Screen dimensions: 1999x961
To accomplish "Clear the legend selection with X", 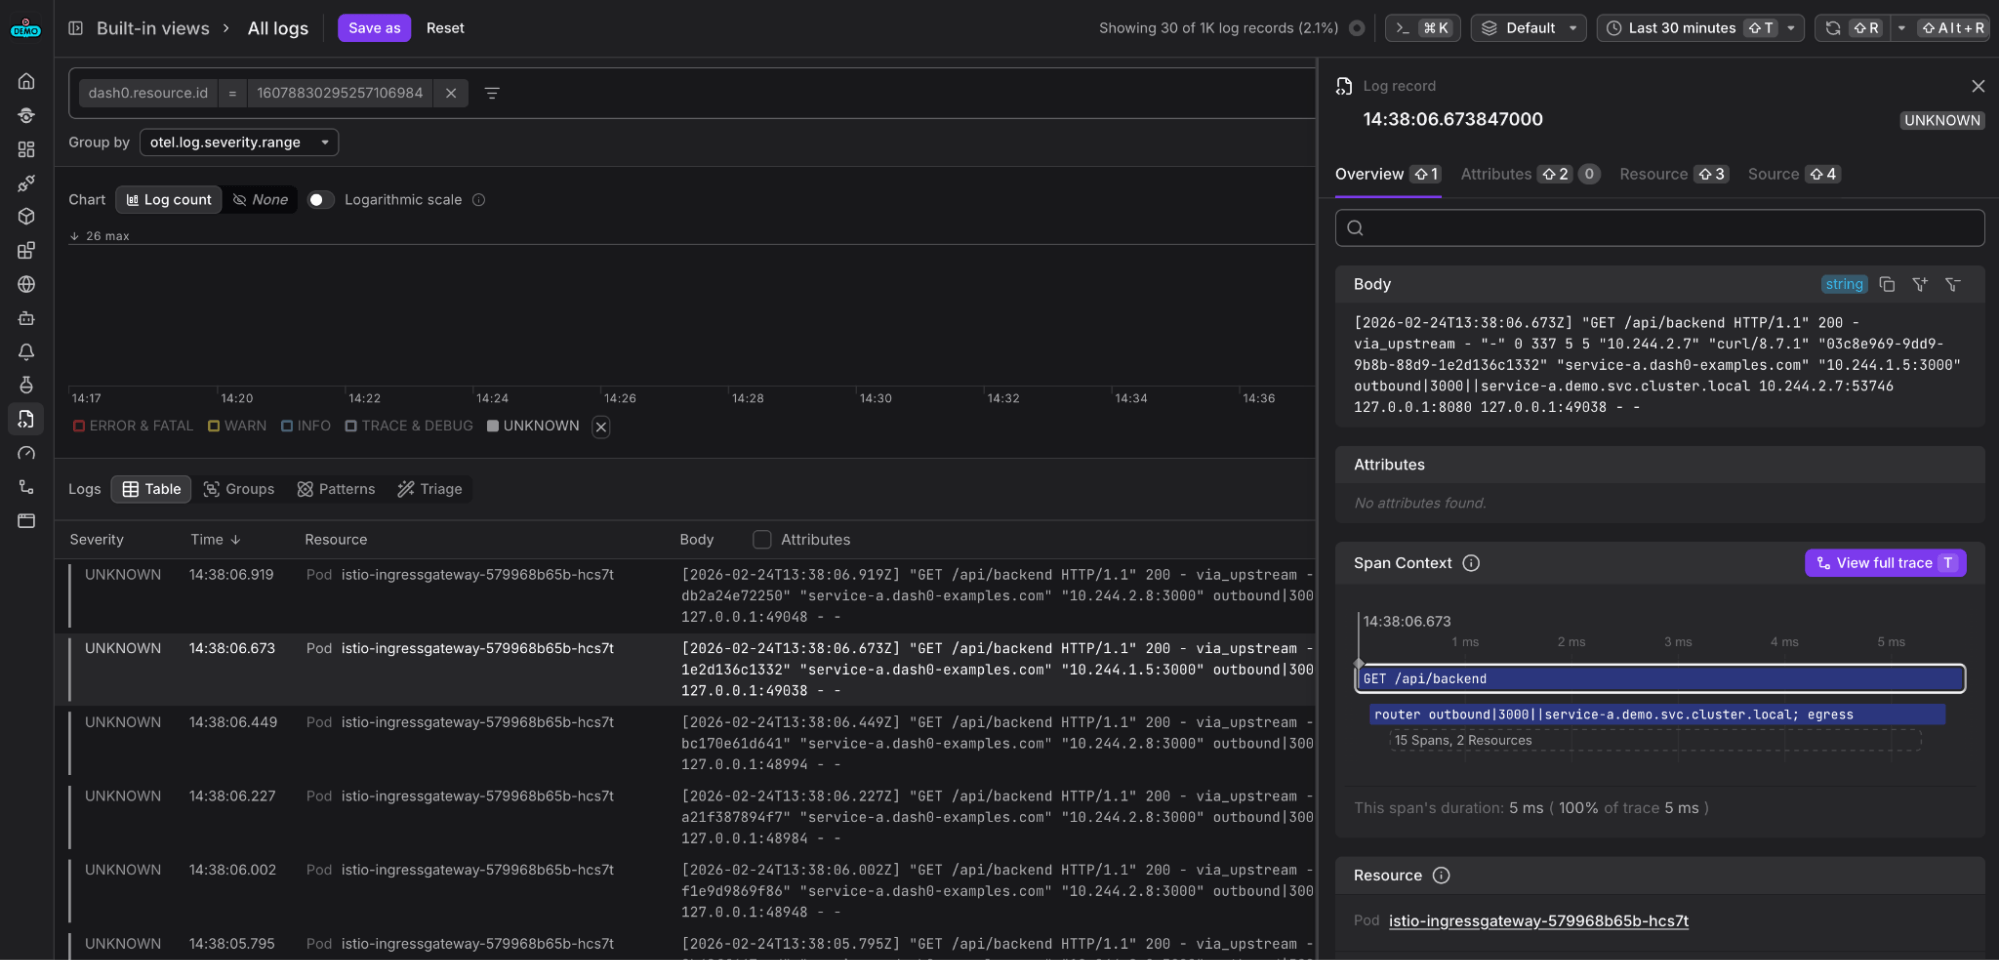I will 601,427.
